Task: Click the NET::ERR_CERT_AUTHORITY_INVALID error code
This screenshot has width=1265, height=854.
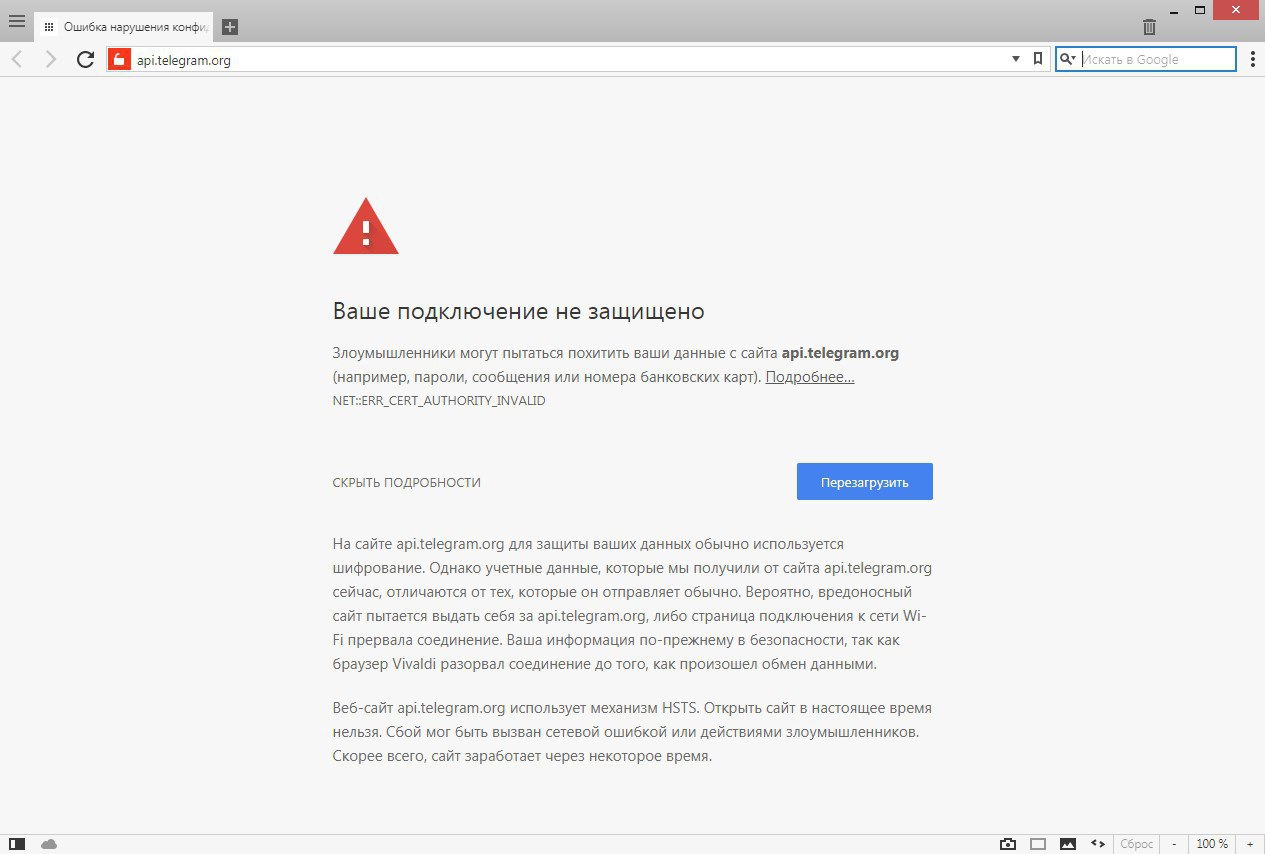Action: [x=439, y=400]
